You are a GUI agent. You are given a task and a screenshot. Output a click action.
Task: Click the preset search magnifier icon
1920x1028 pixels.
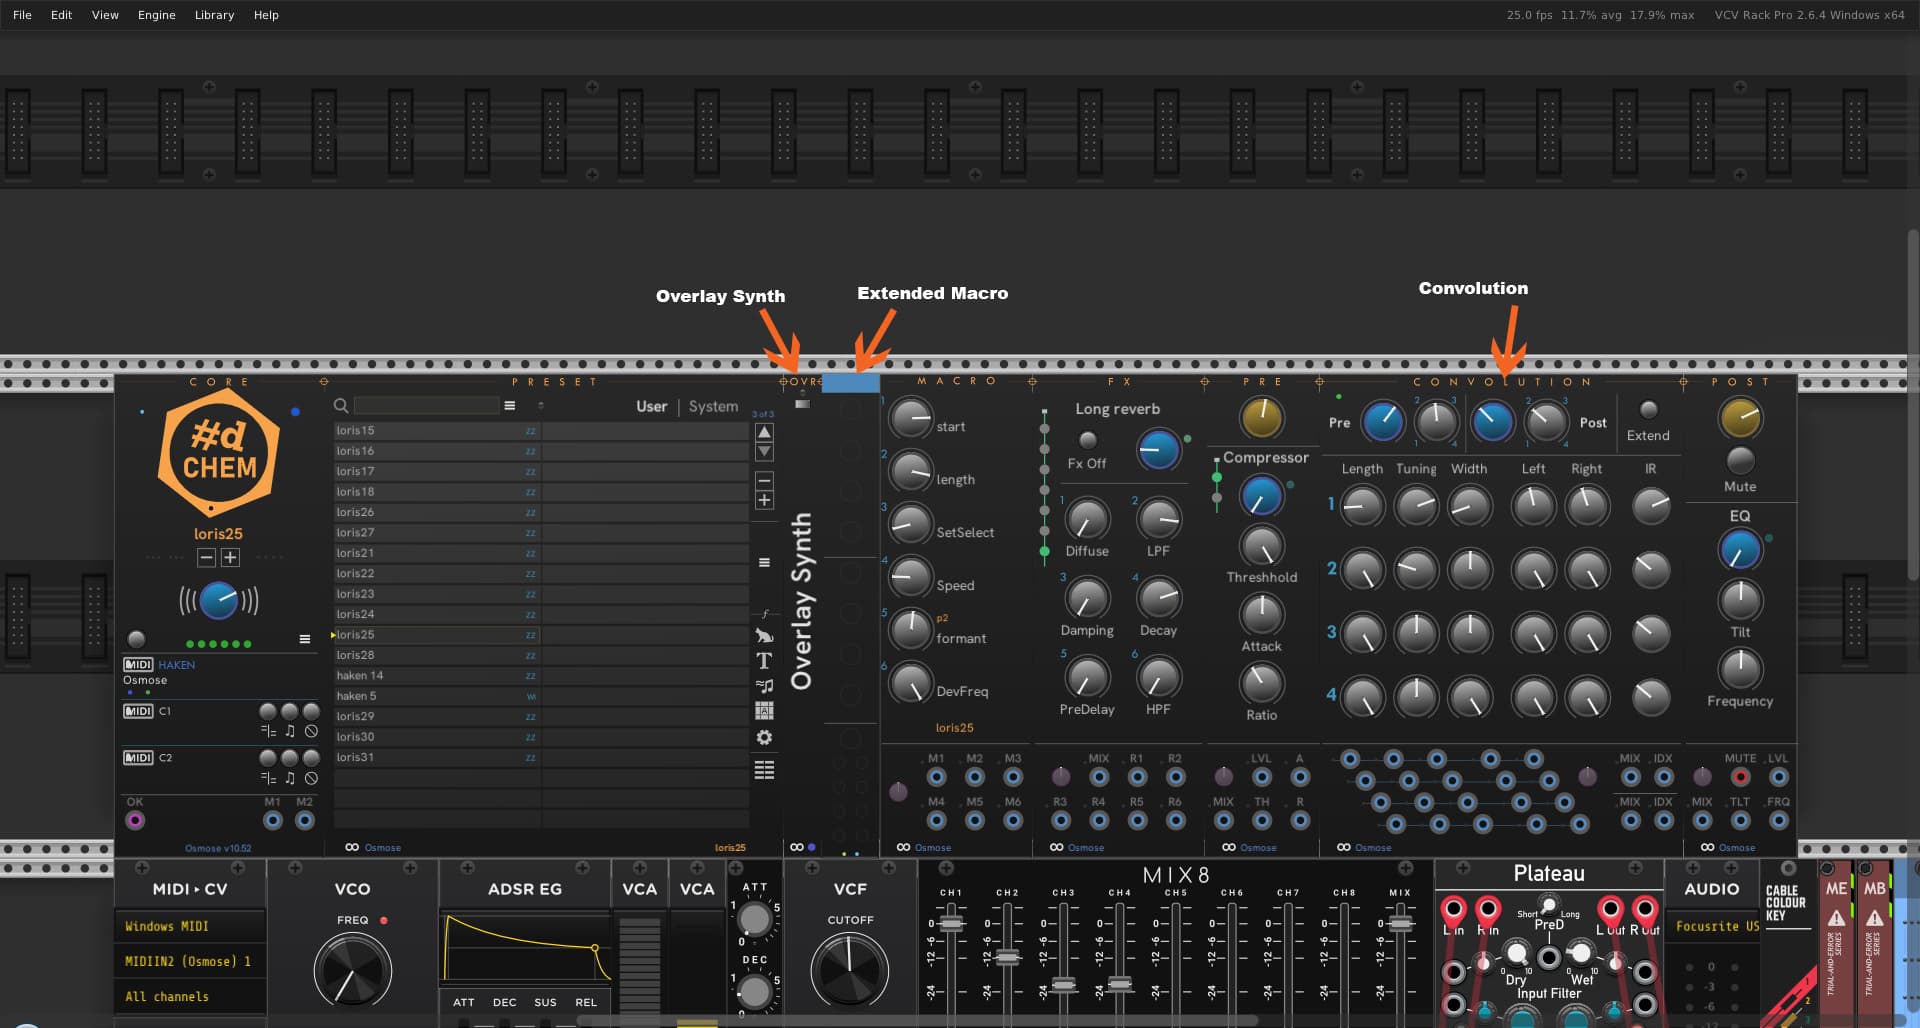coord(341,406)
